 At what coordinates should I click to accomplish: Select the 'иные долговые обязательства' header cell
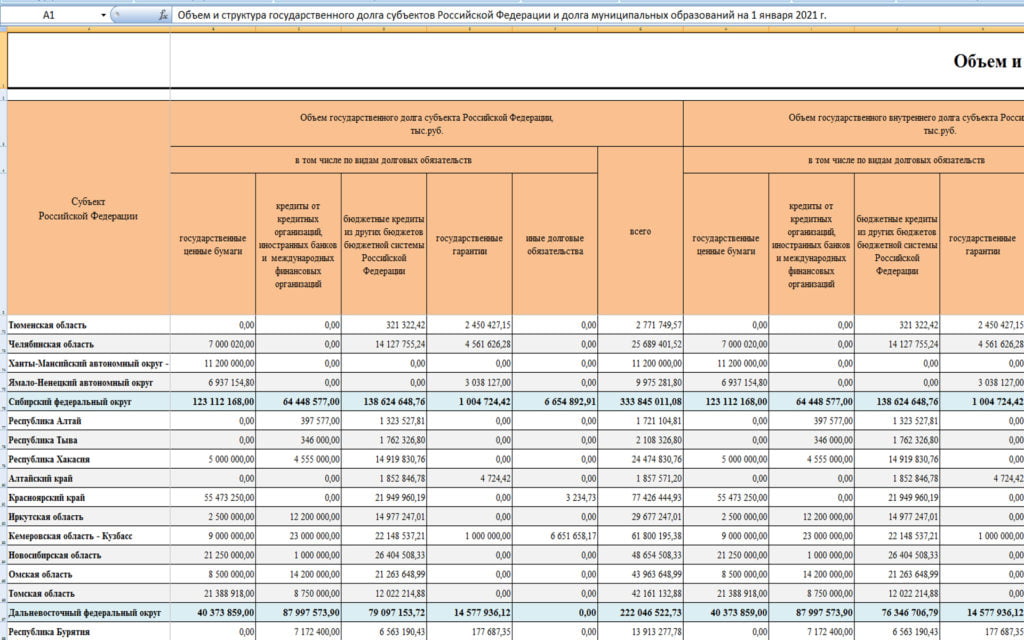pyautogui.click(x=554, y=244)
